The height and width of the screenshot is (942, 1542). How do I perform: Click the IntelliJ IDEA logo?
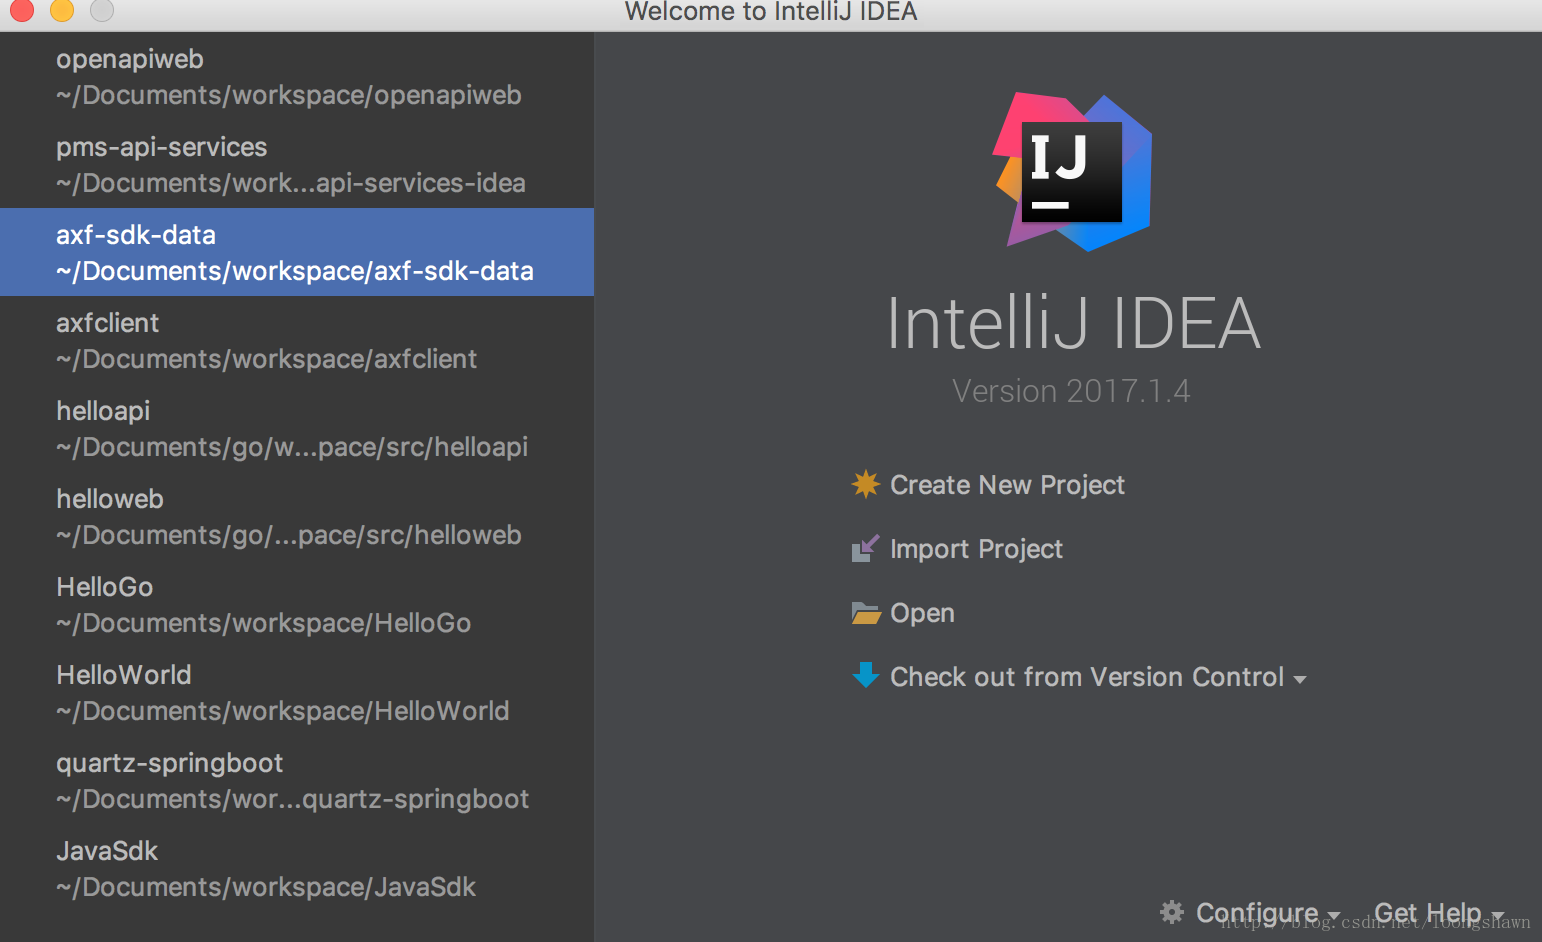[x=1072, y=172]
